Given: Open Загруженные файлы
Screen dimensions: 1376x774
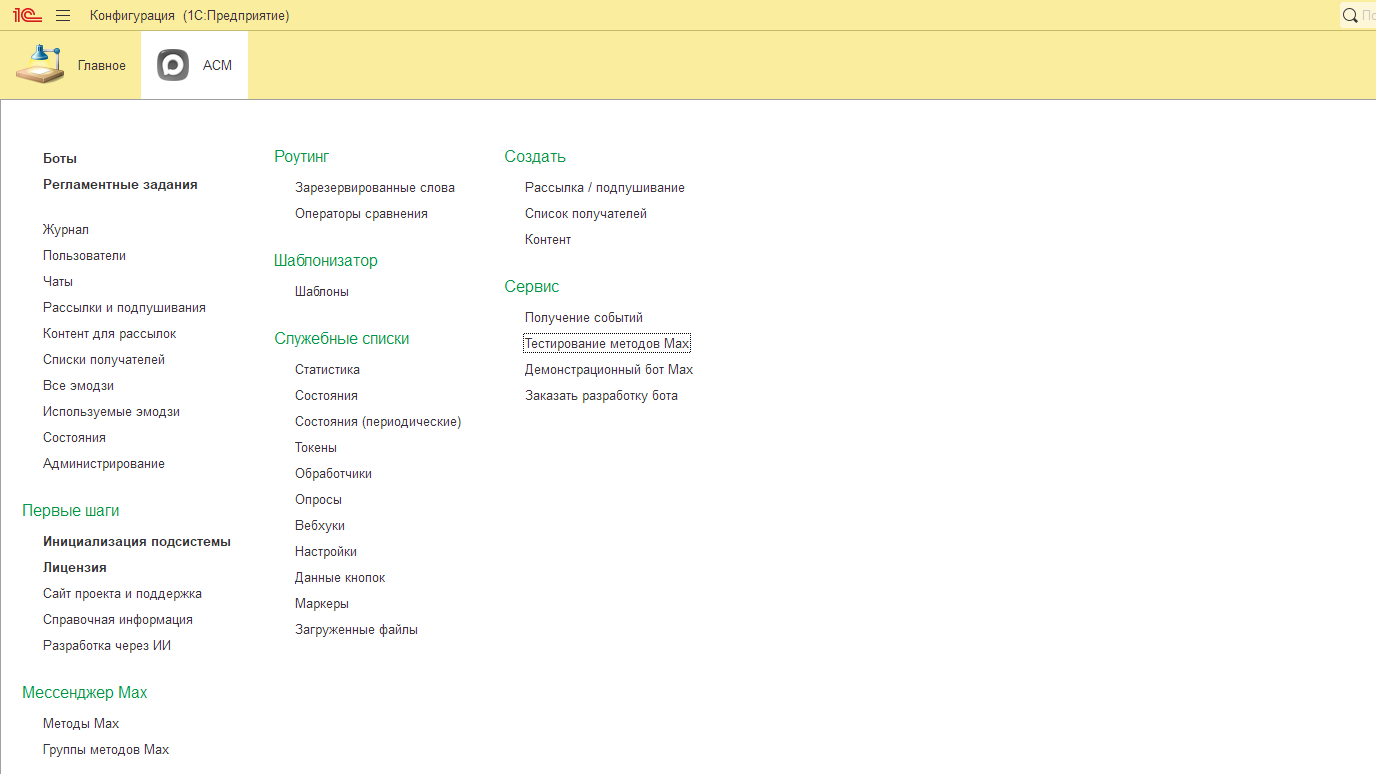Looking at the screenshot, I should point(356,630).
